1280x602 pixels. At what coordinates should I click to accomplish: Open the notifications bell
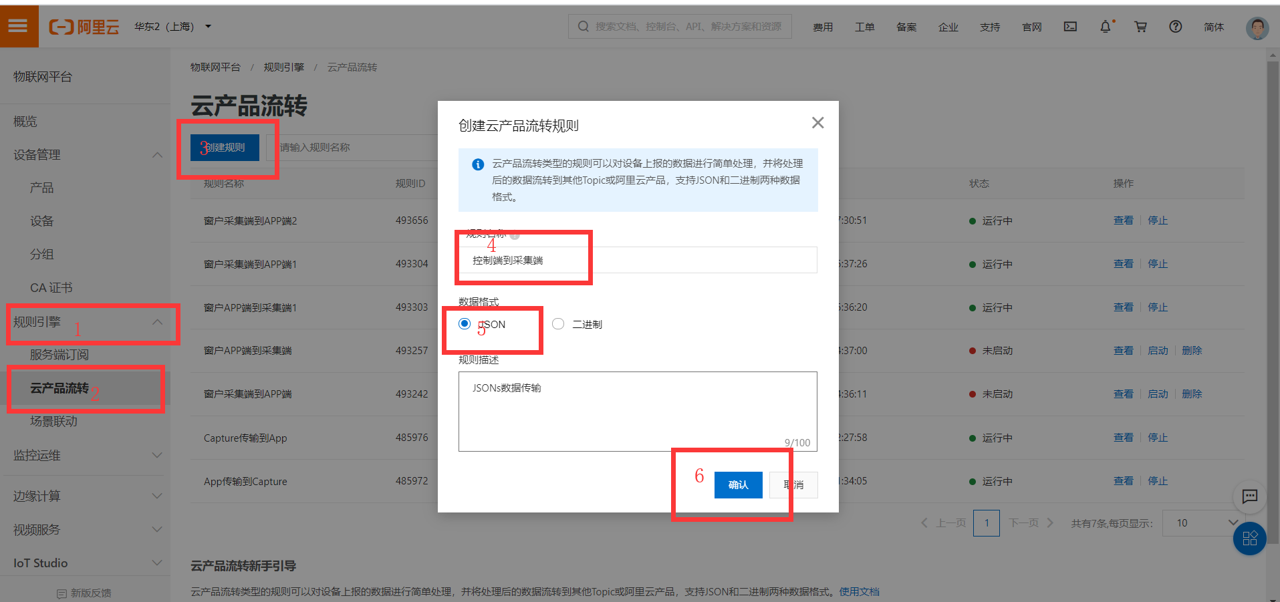point(1105,26)
